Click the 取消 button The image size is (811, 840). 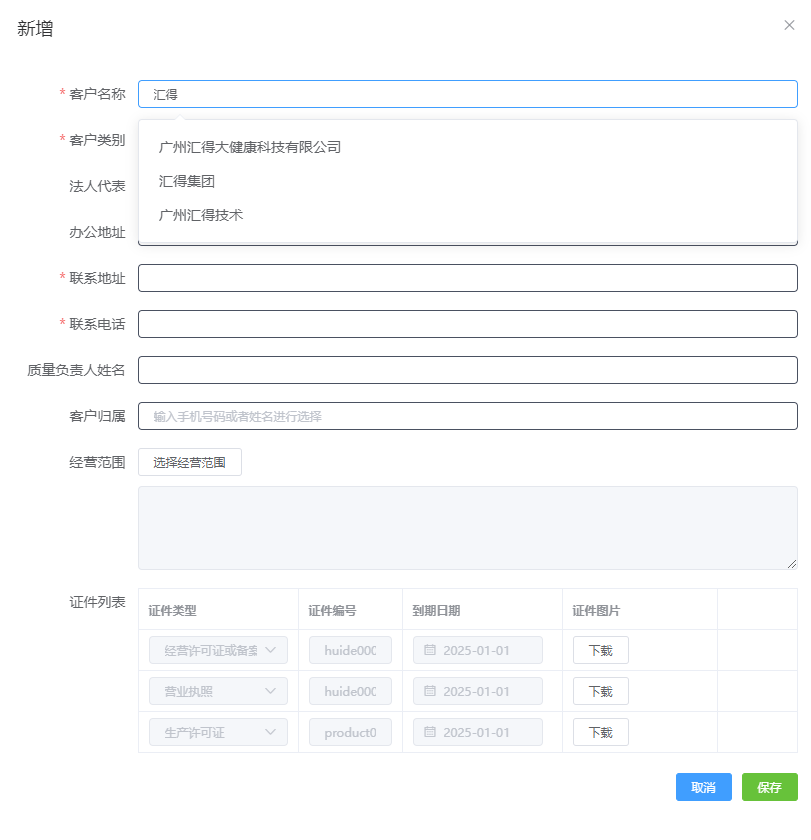703,787
